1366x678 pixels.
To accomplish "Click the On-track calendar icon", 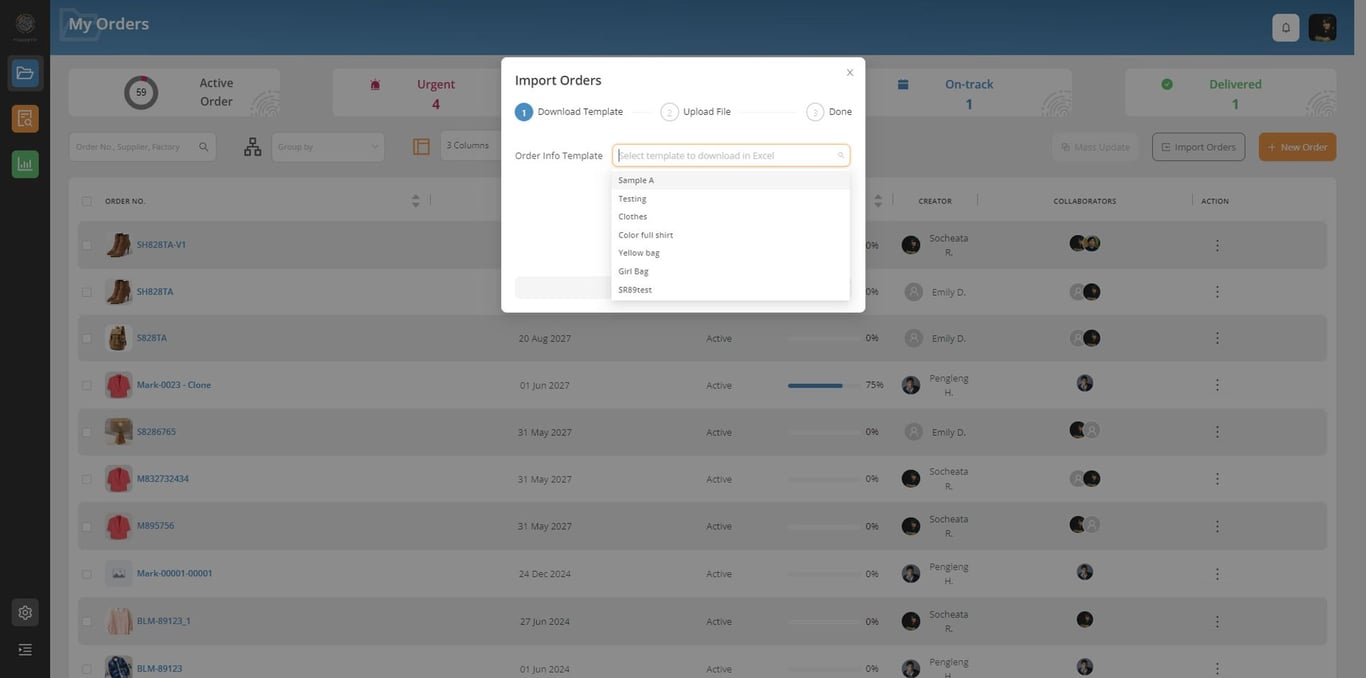I will pos(903,84).
